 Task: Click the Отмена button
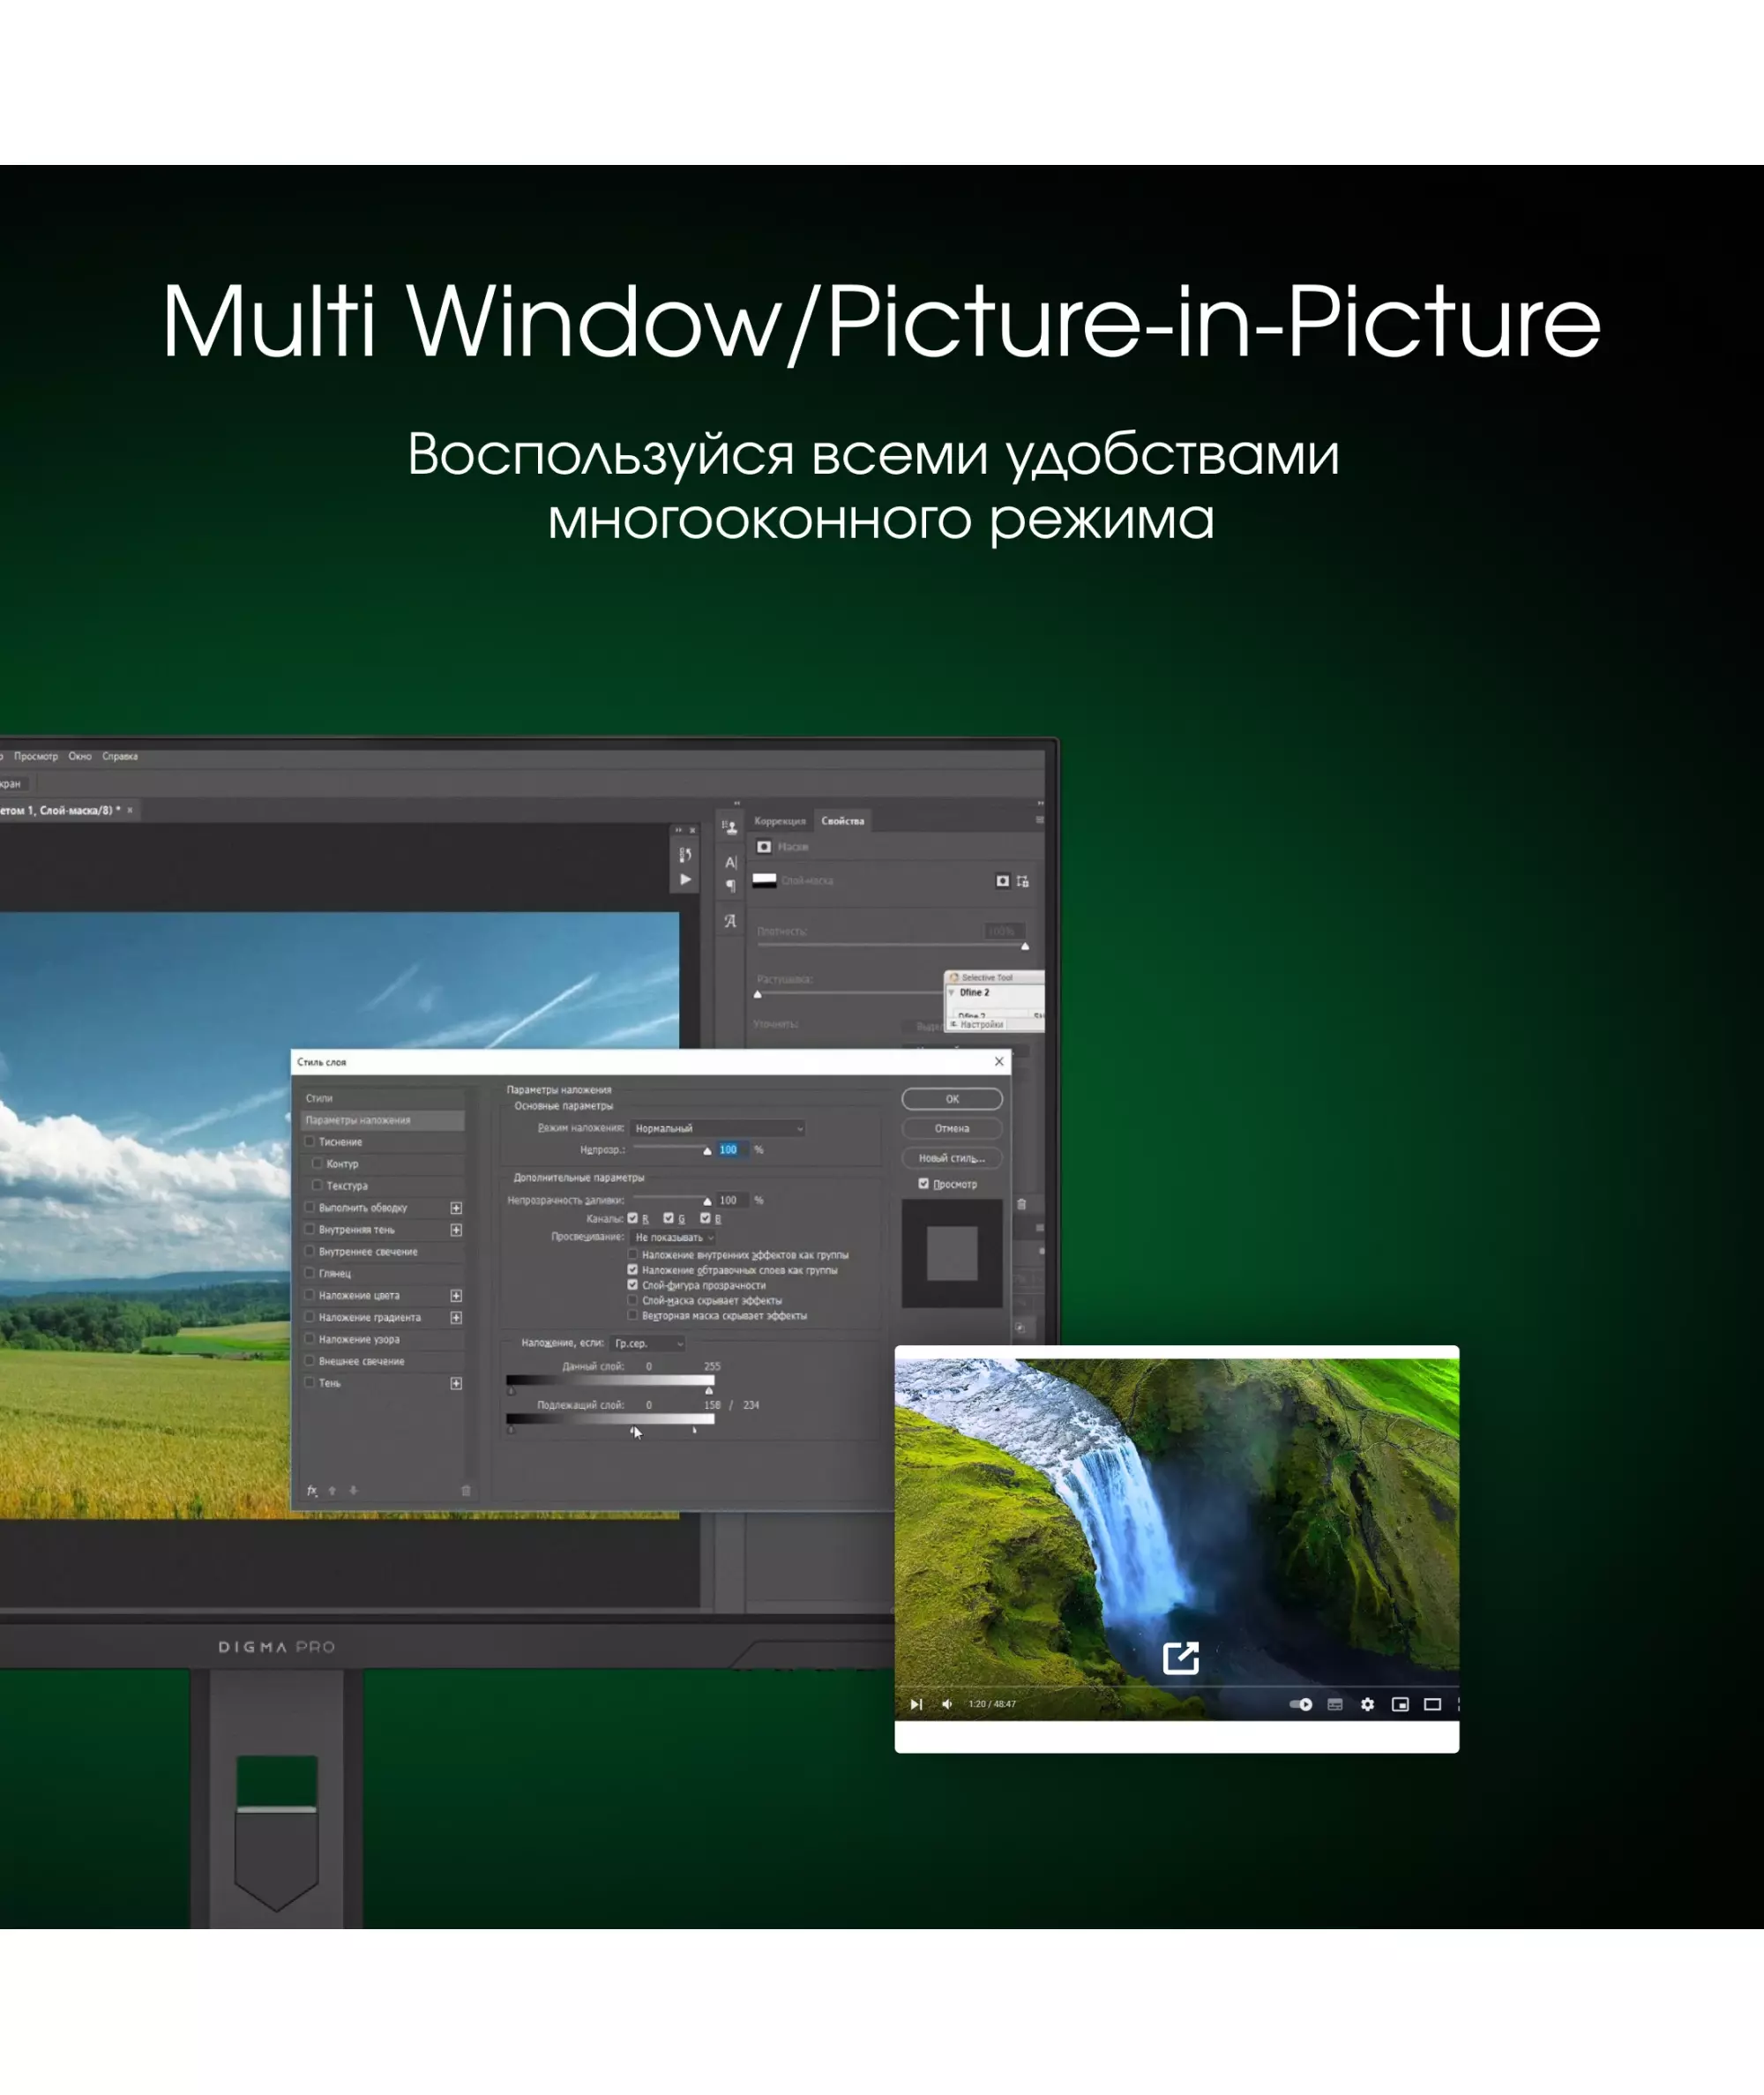pos(951,1128)
